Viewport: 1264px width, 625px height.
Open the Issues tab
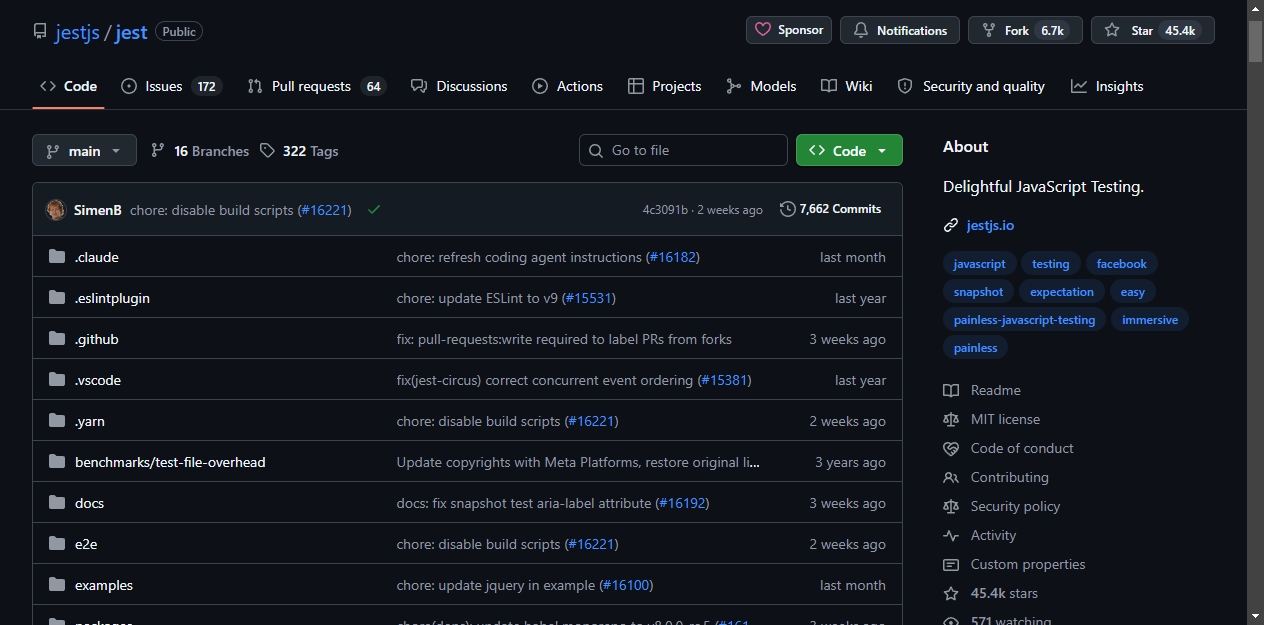[x=171, y=86]
